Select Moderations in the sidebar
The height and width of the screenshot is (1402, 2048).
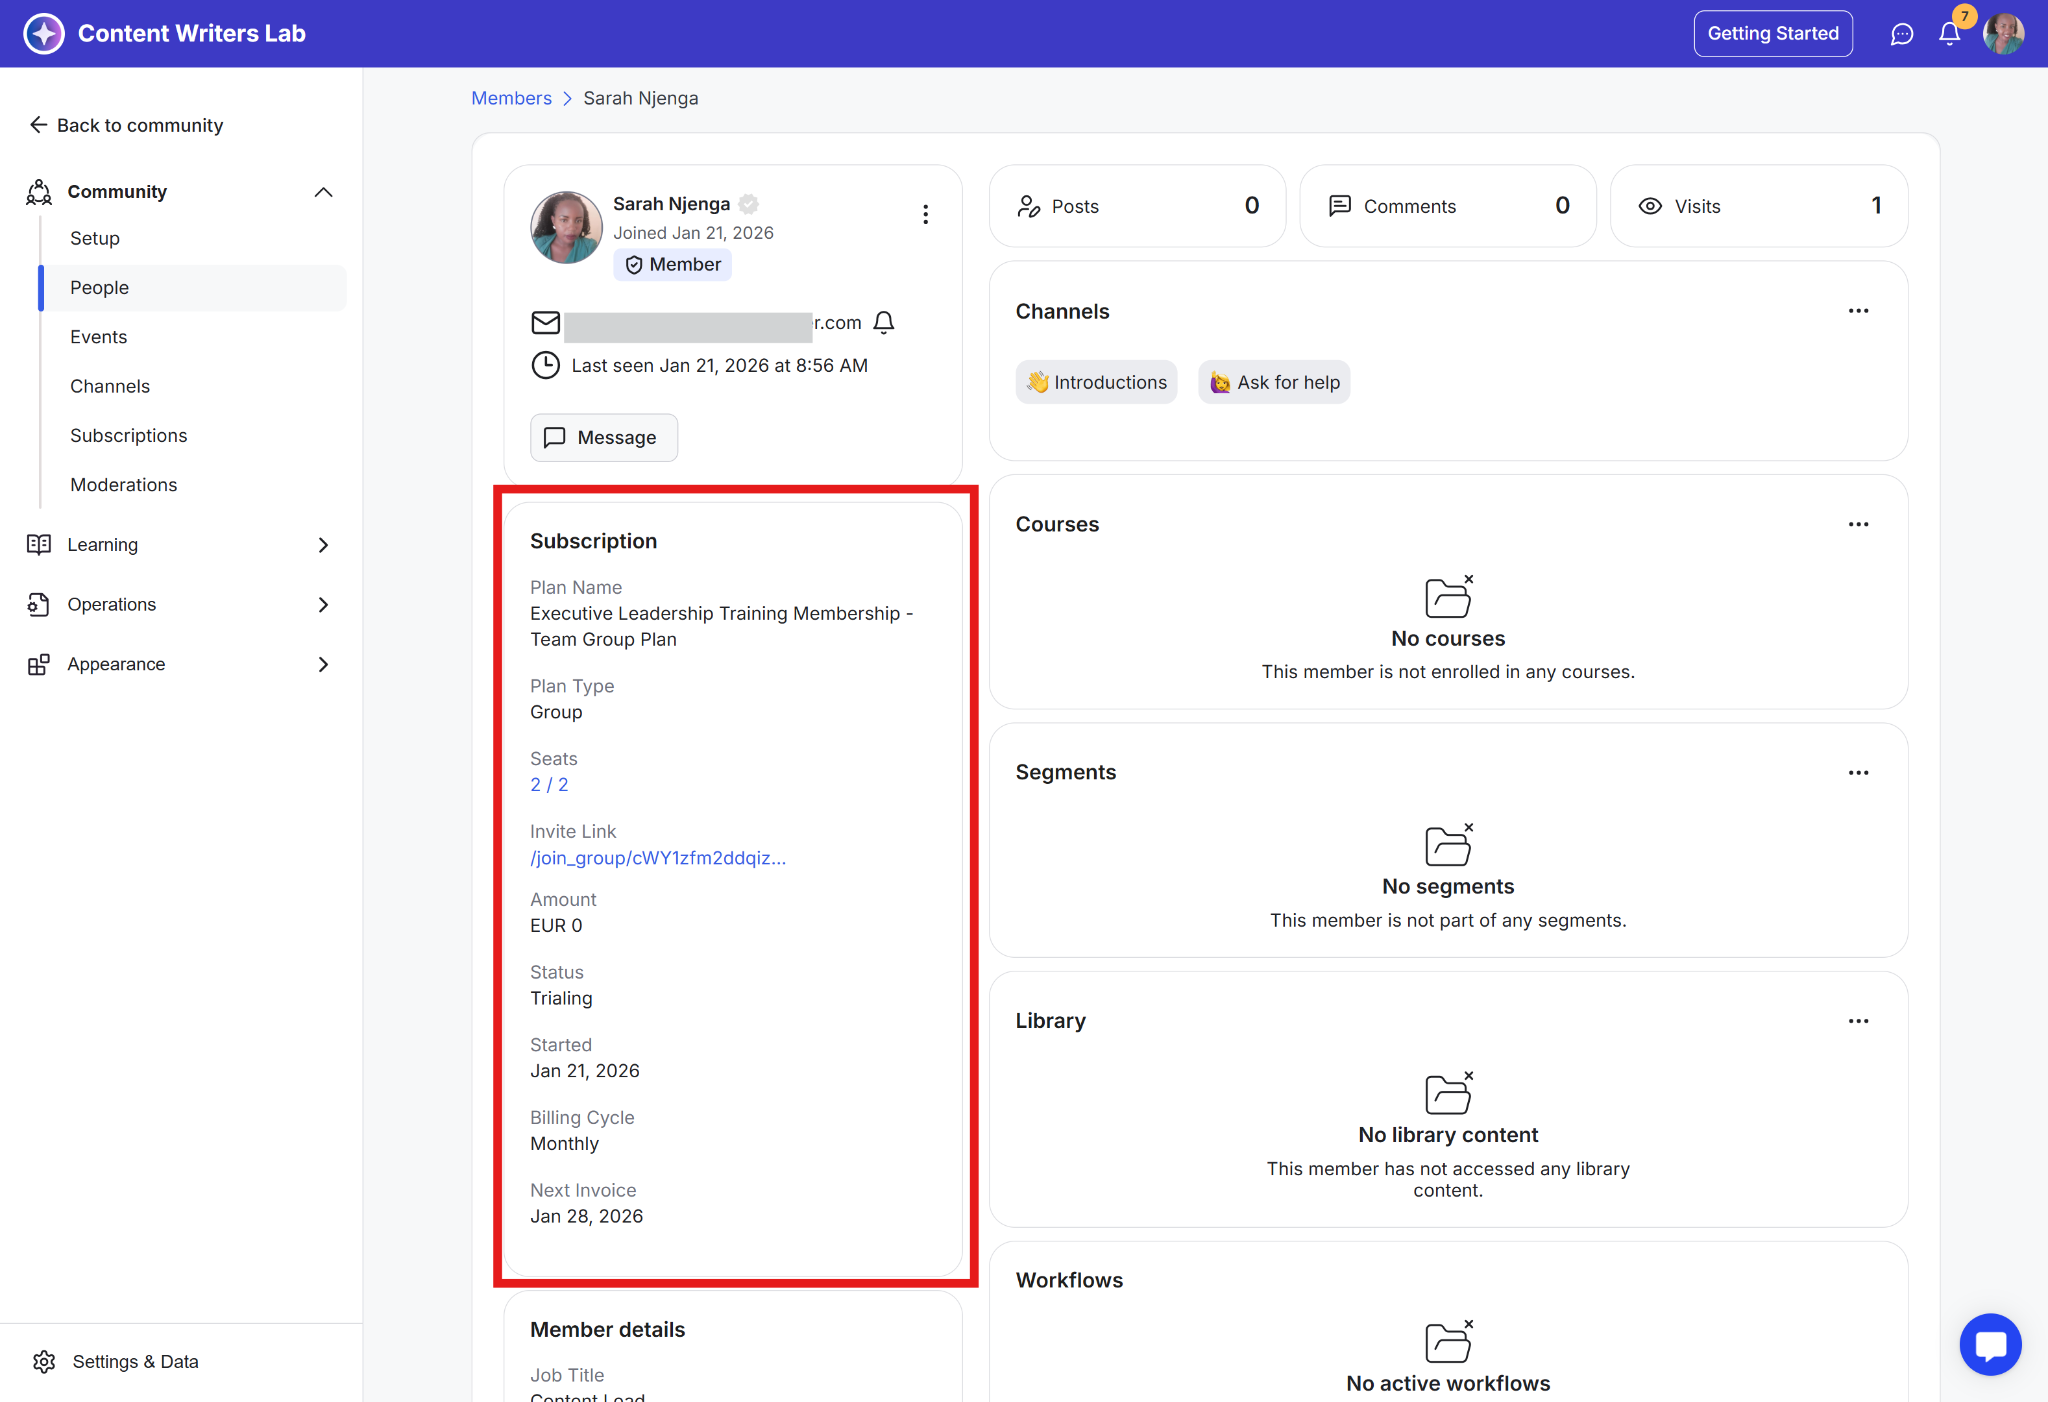124,485
